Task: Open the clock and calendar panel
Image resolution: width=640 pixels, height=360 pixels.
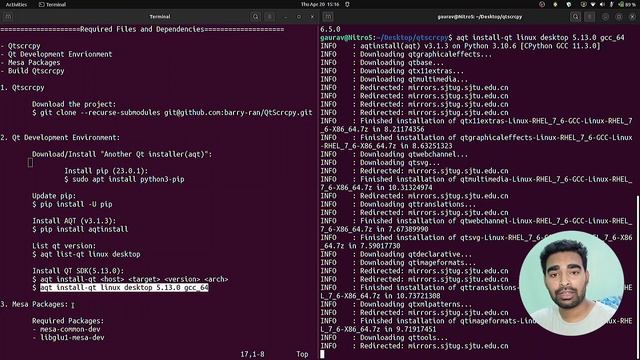Action: coord(320,4)
